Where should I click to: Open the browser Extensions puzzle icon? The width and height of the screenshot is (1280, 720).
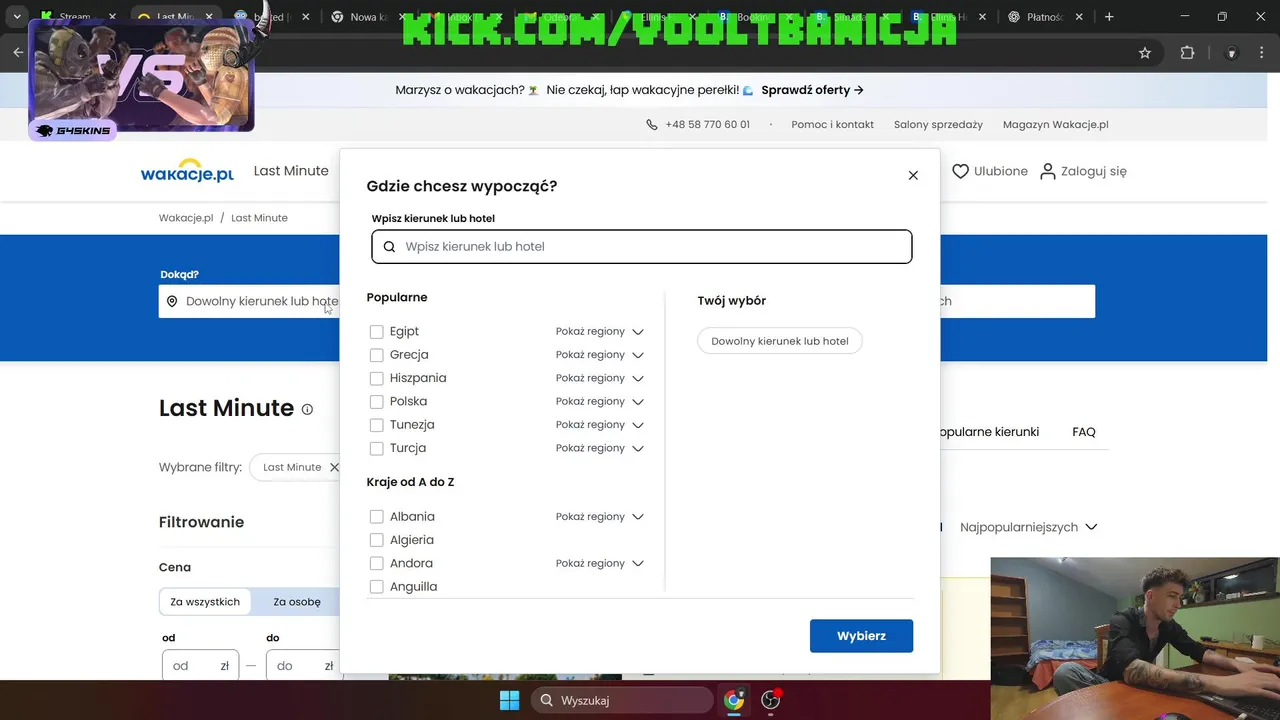pyautogui.click(x=1188, y=53)
